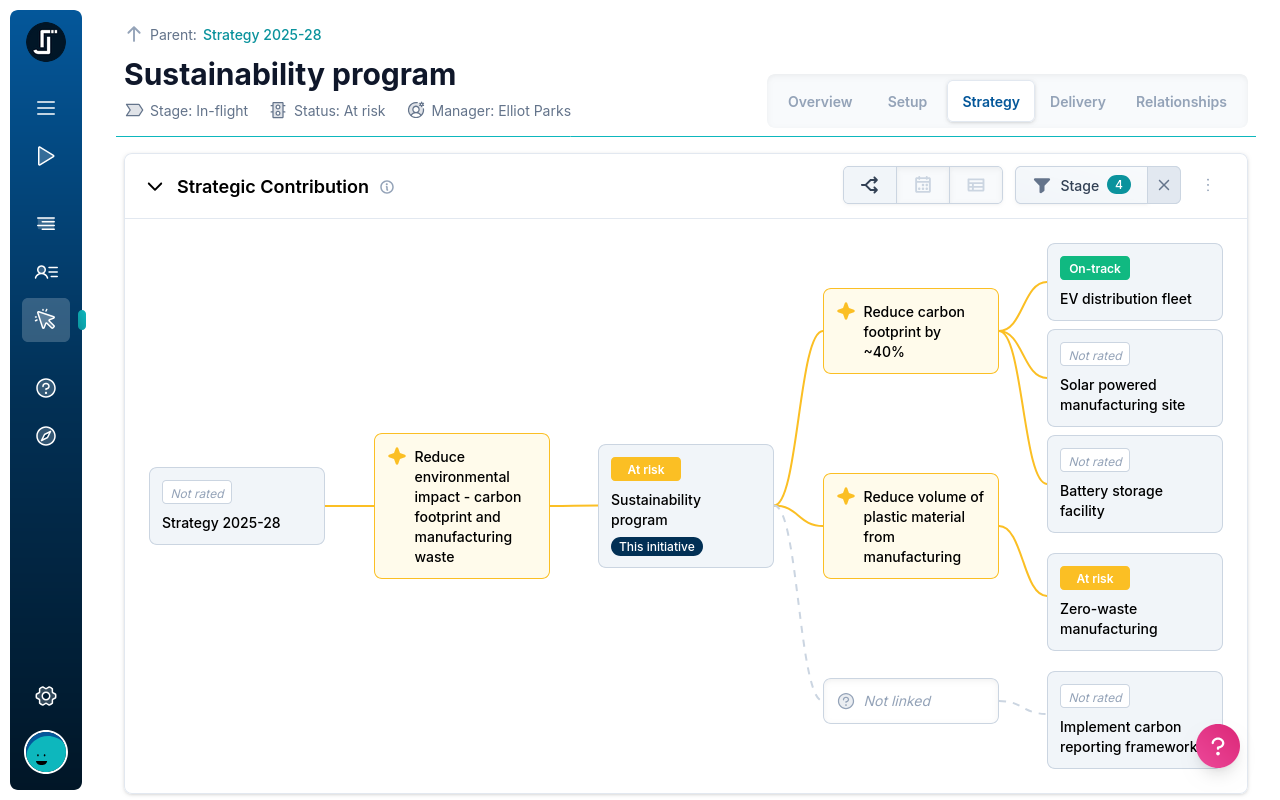
Task: Open the Reduce environmental impact objective card
Action: click(462, 506)
